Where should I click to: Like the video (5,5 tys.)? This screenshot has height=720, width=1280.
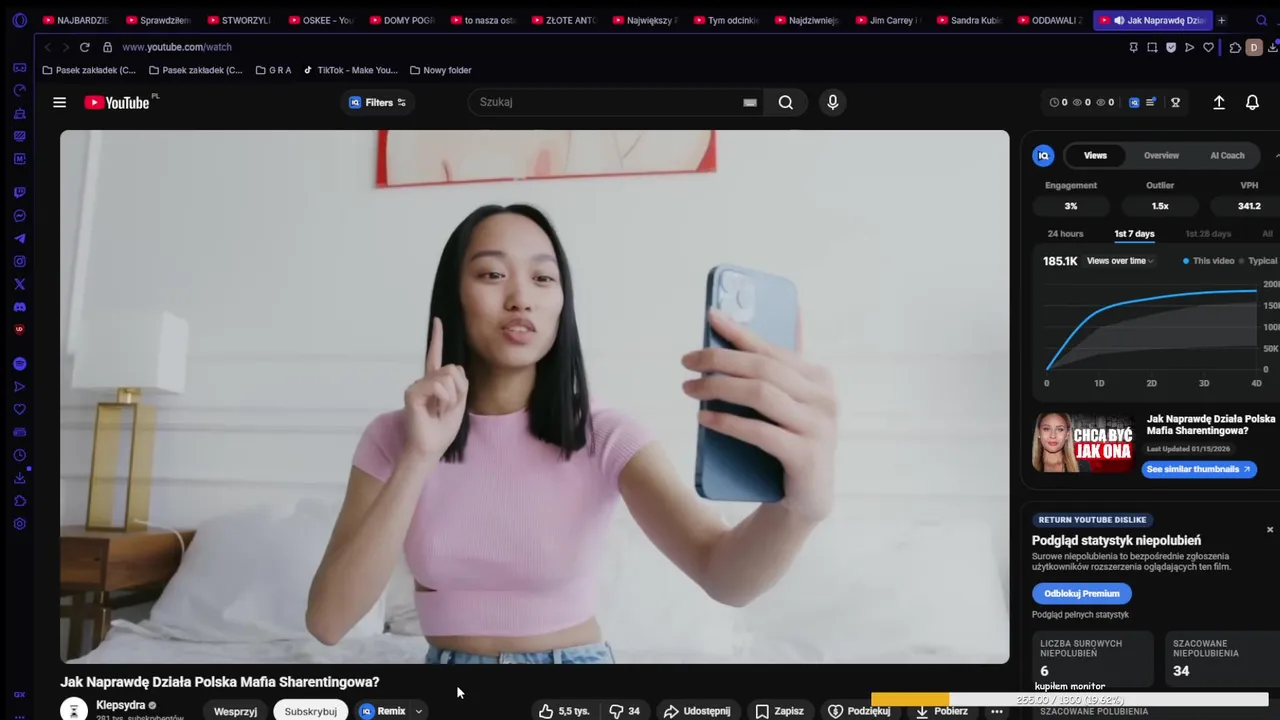tap(564, 711)
